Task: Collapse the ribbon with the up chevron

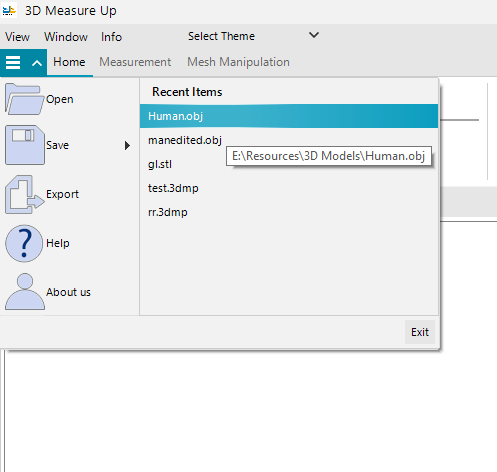Action: tap(37, 63)
